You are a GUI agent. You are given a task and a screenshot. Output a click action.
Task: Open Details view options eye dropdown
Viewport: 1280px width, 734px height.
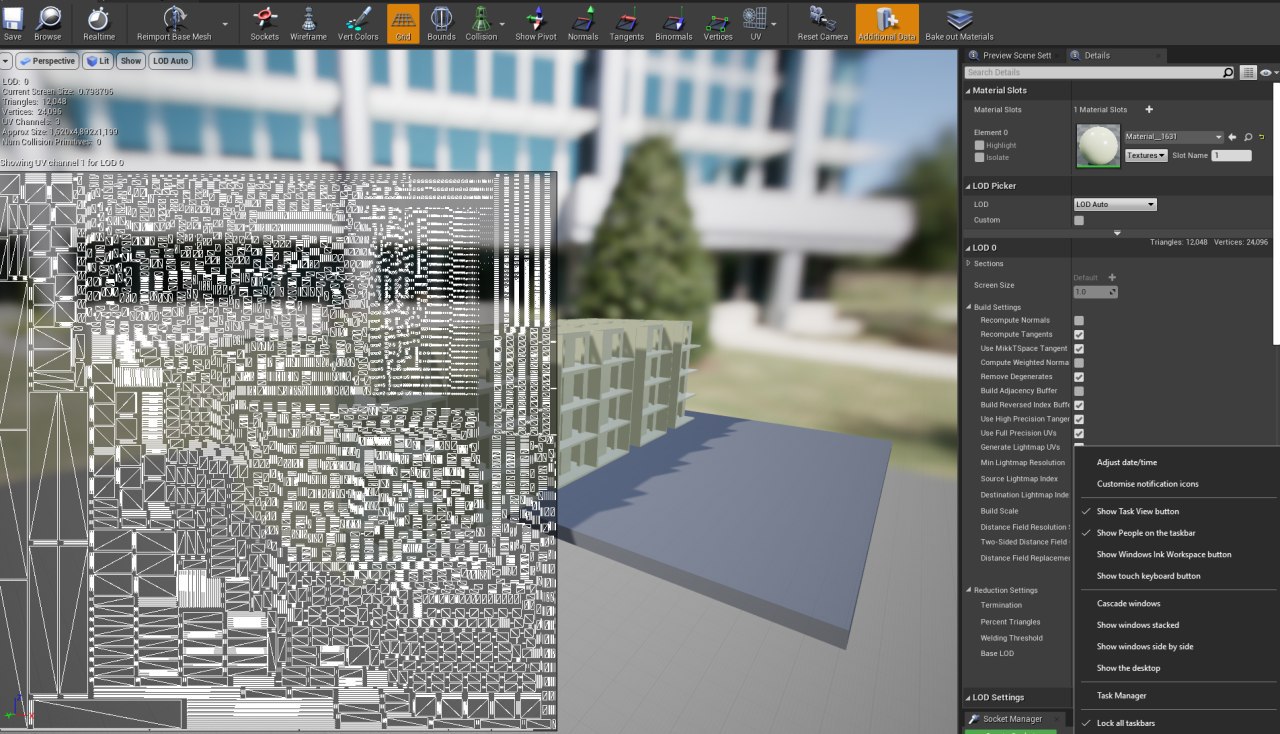click(1268, 73)
